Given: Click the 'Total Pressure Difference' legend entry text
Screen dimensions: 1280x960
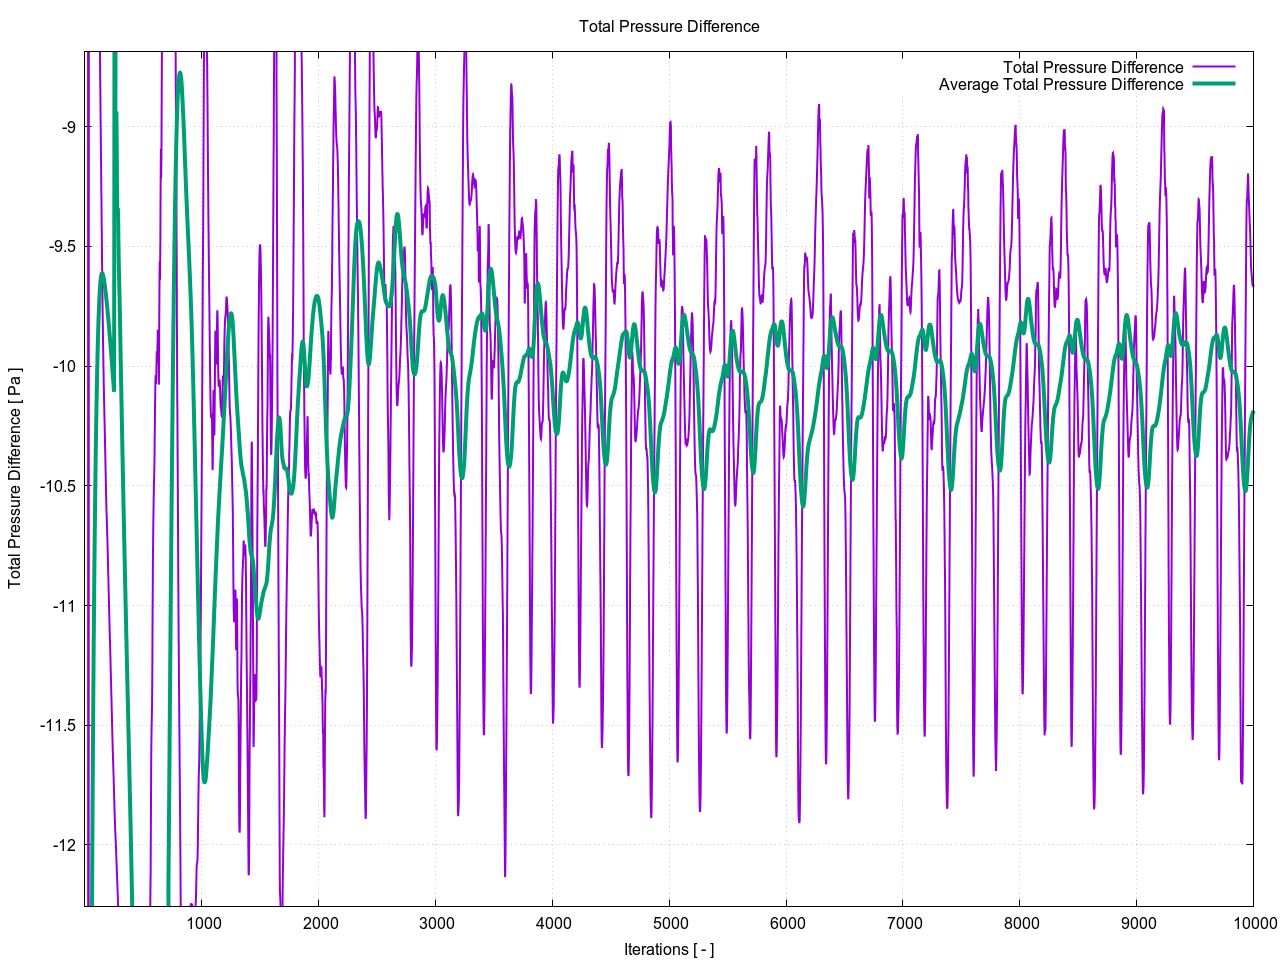Looking at the screenshot, I should click(1092, 67).
